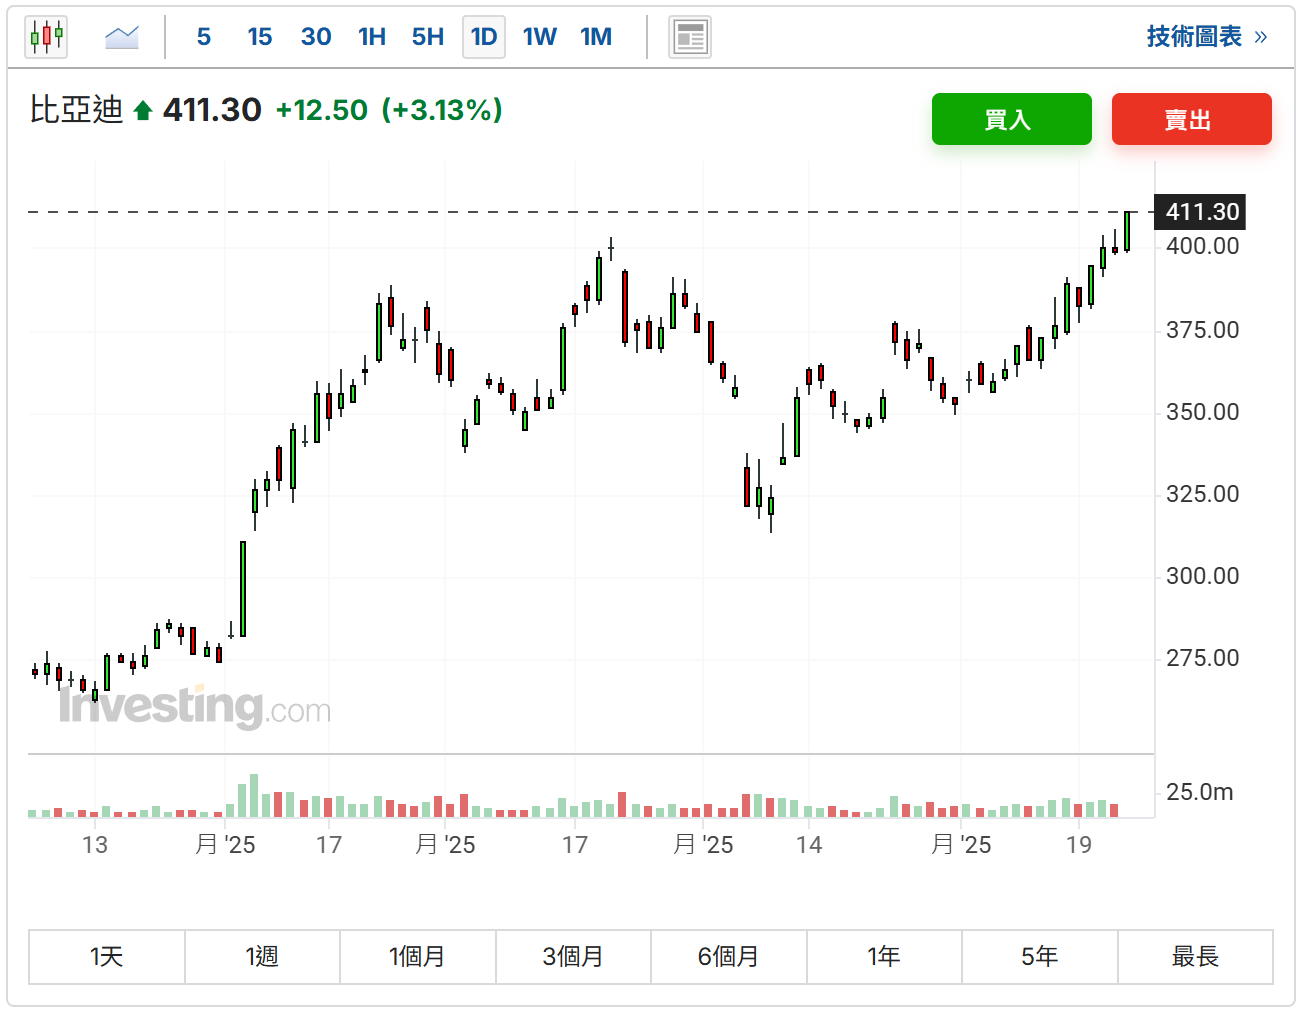Select the 30 minute interval
Viewport: 1301px width, 1015px height.
(316, 37)
